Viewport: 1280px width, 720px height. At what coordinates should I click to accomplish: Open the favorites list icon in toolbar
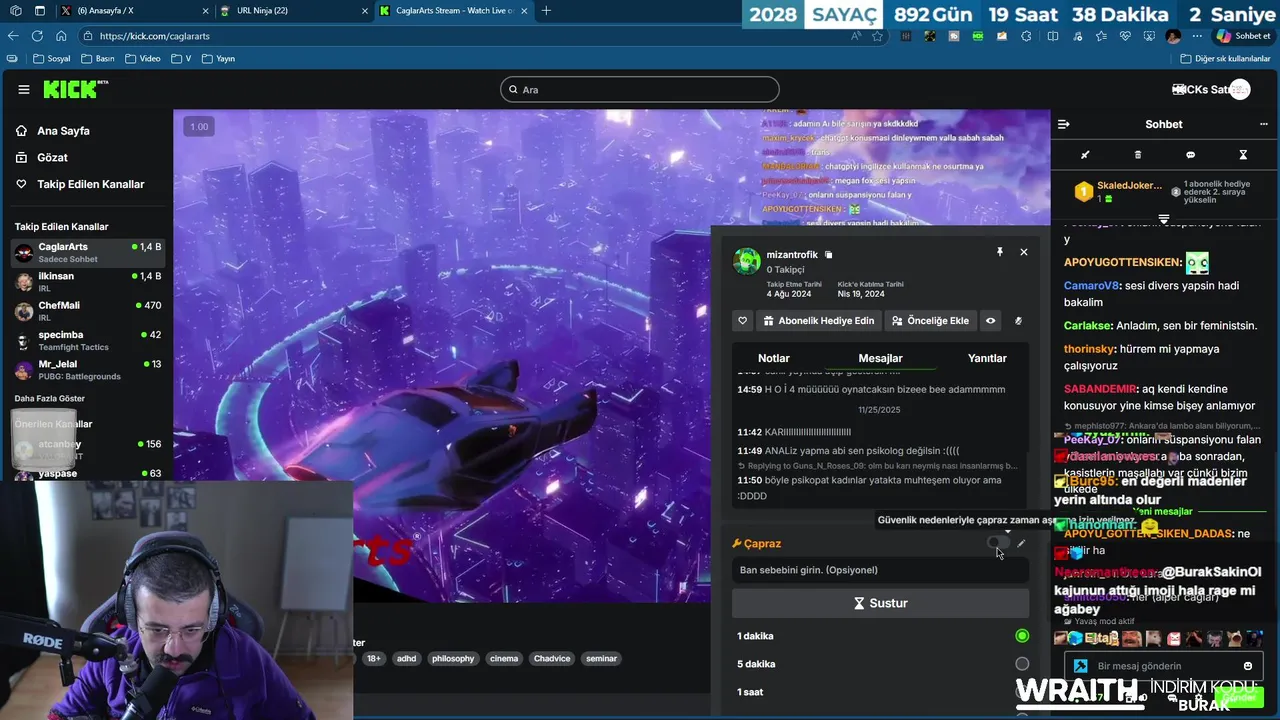pos(1101,36)
